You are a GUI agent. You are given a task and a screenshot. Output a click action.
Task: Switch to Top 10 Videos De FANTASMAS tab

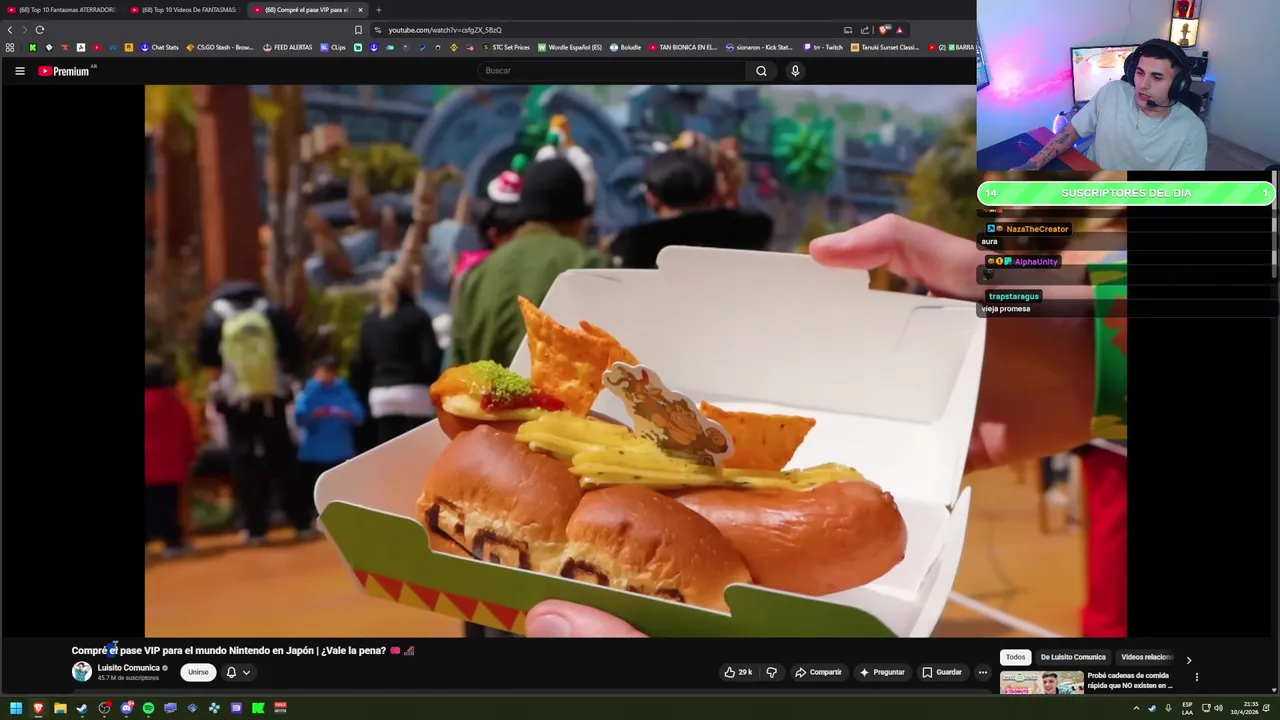pyautogui.click(x=185, y=10)
